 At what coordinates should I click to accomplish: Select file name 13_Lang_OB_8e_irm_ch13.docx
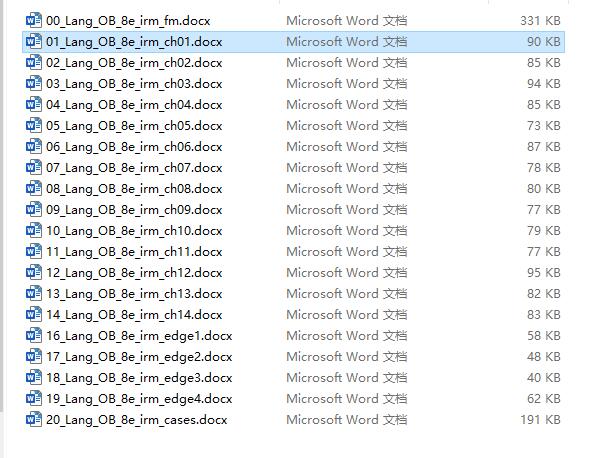(x=134, y=294)
